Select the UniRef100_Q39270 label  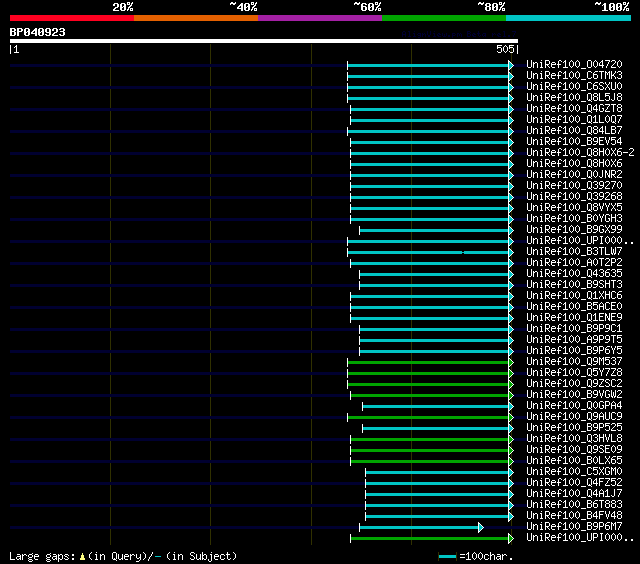coord(574,186)
